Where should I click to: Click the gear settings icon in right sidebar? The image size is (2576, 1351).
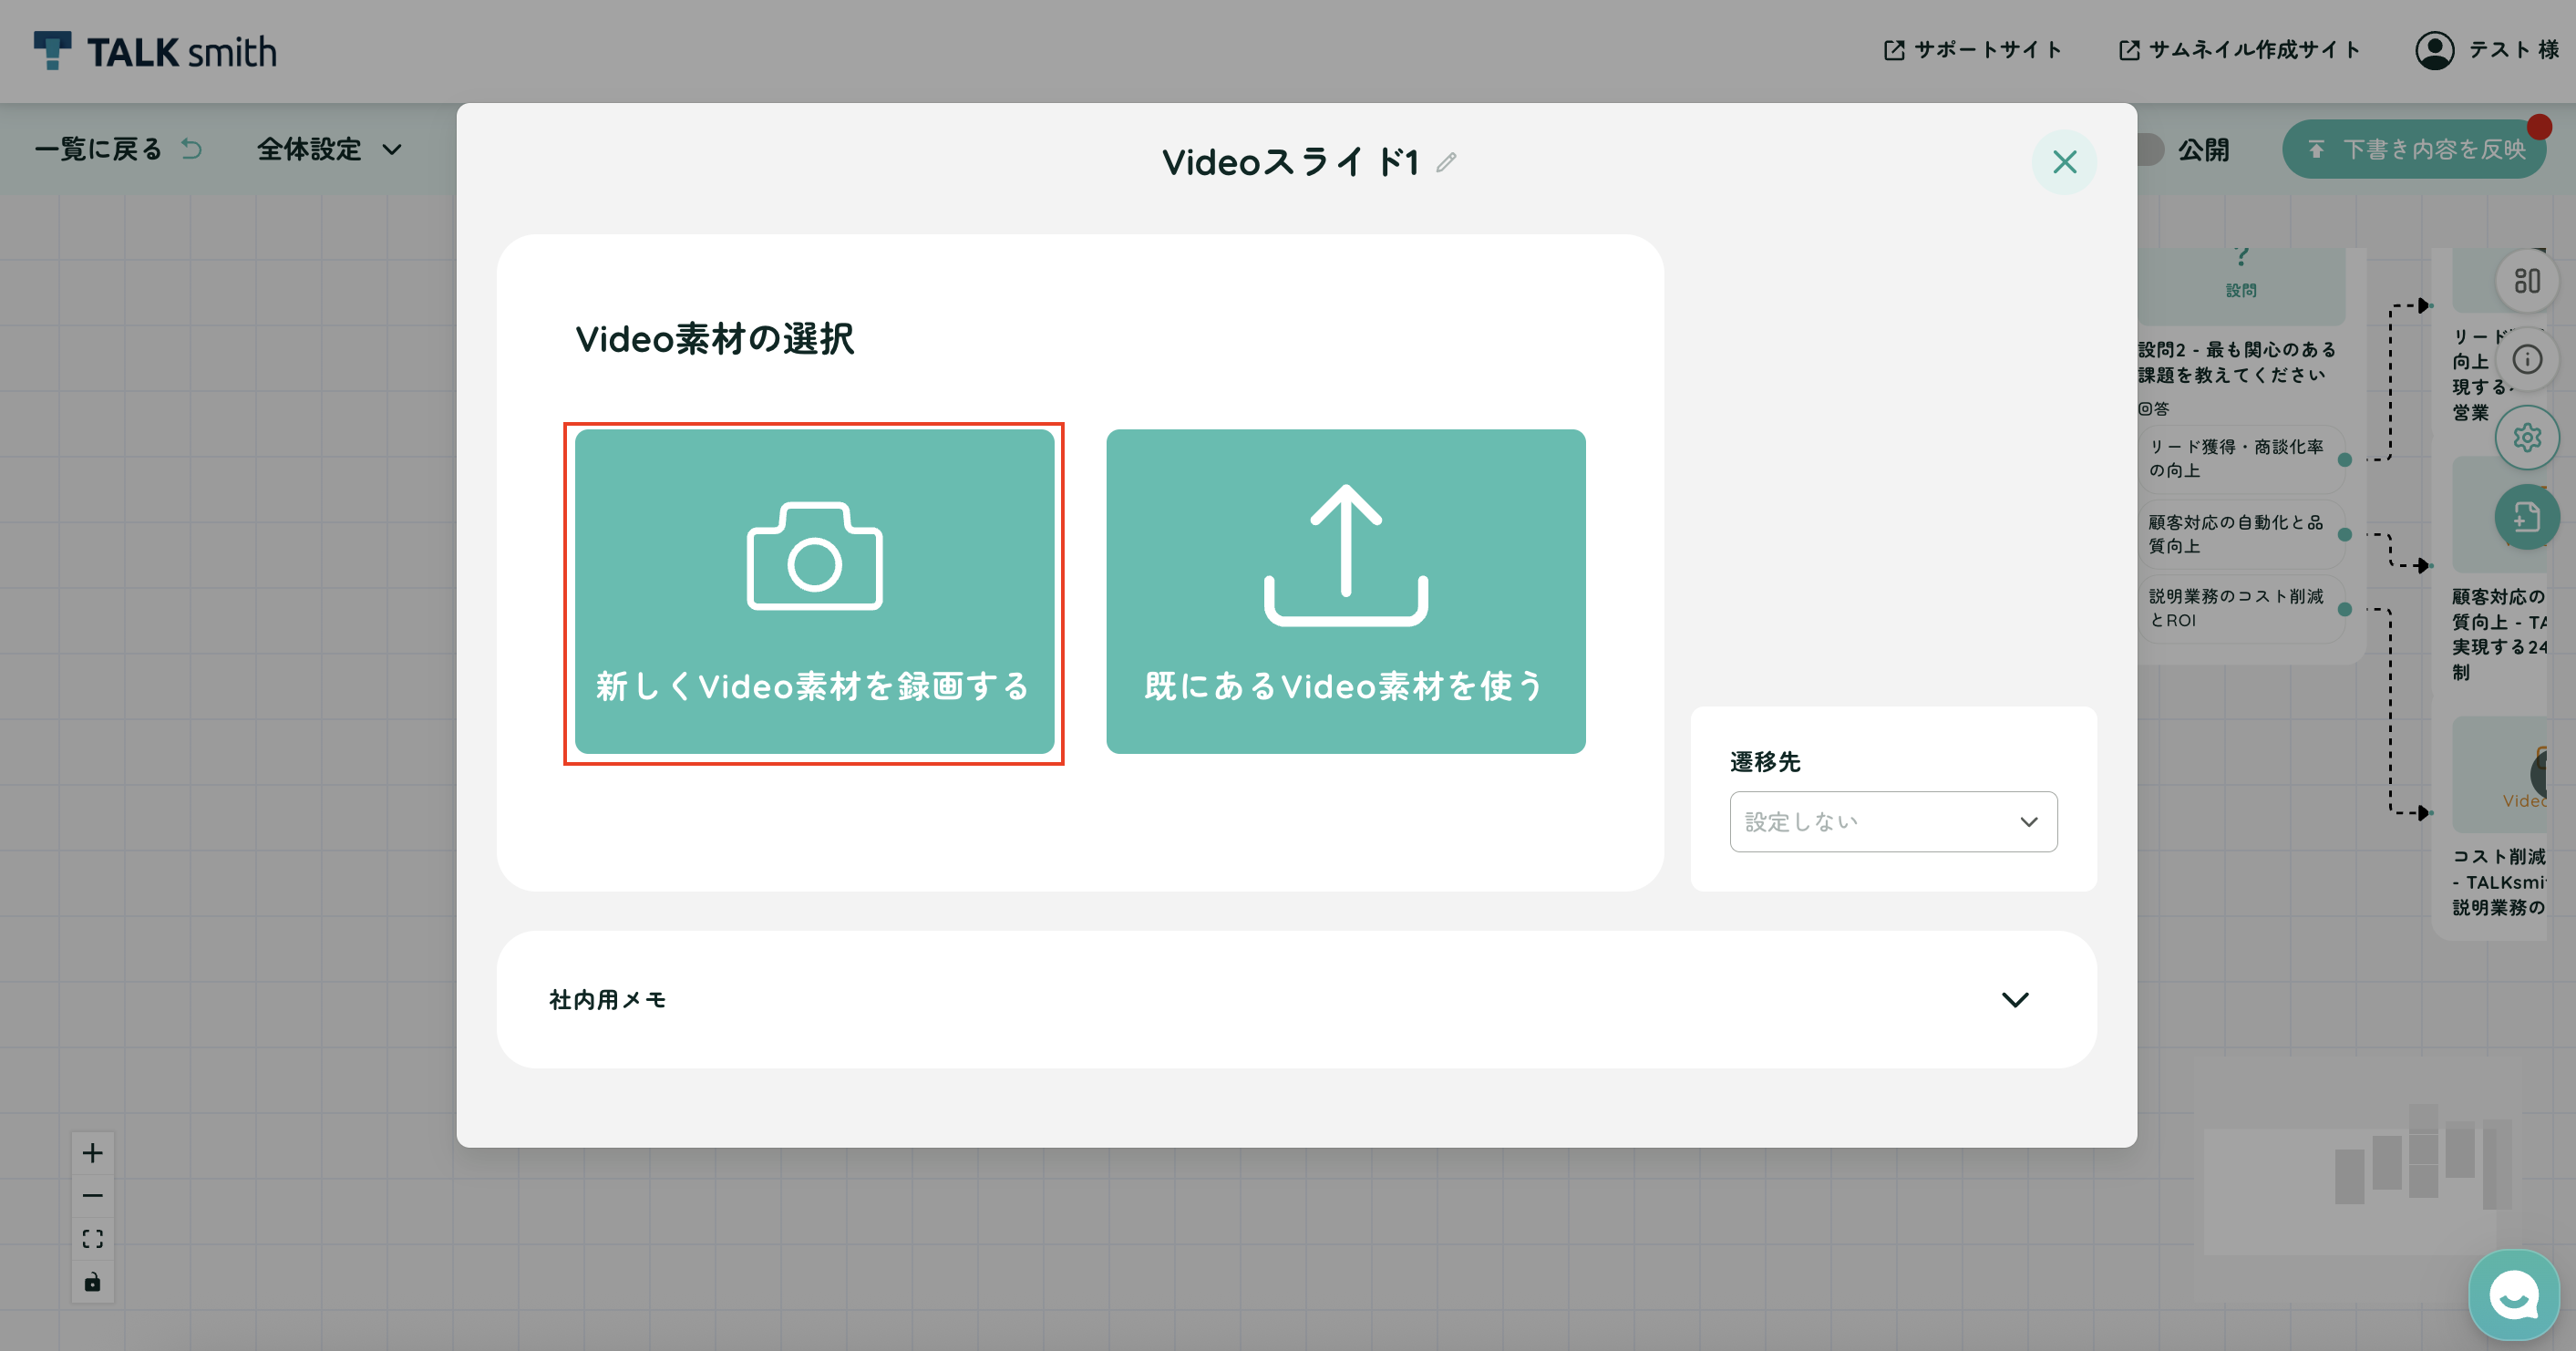[x=2527, y=437]
